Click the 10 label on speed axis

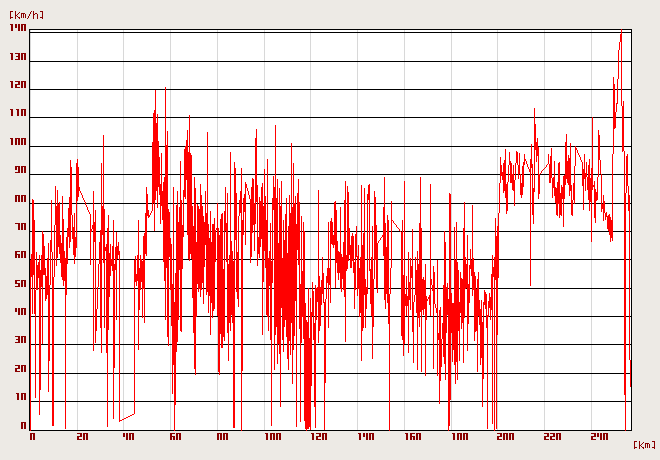19,398
